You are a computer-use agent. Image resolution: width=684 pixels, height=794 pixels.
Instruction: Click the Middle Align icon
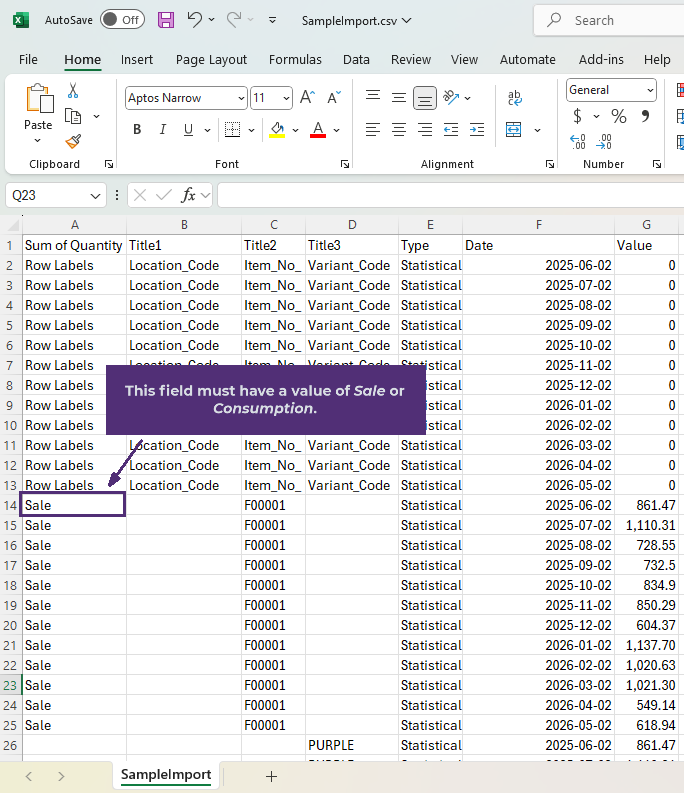[x=399, y=97]
